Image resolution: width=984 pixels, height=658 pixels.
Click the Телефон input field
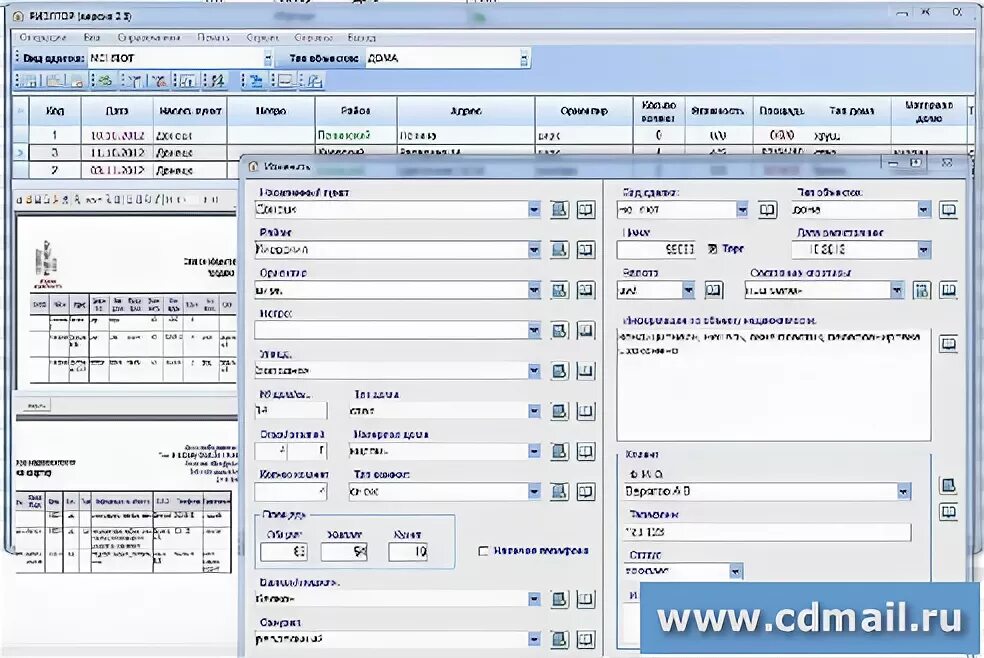click(767, 532)
